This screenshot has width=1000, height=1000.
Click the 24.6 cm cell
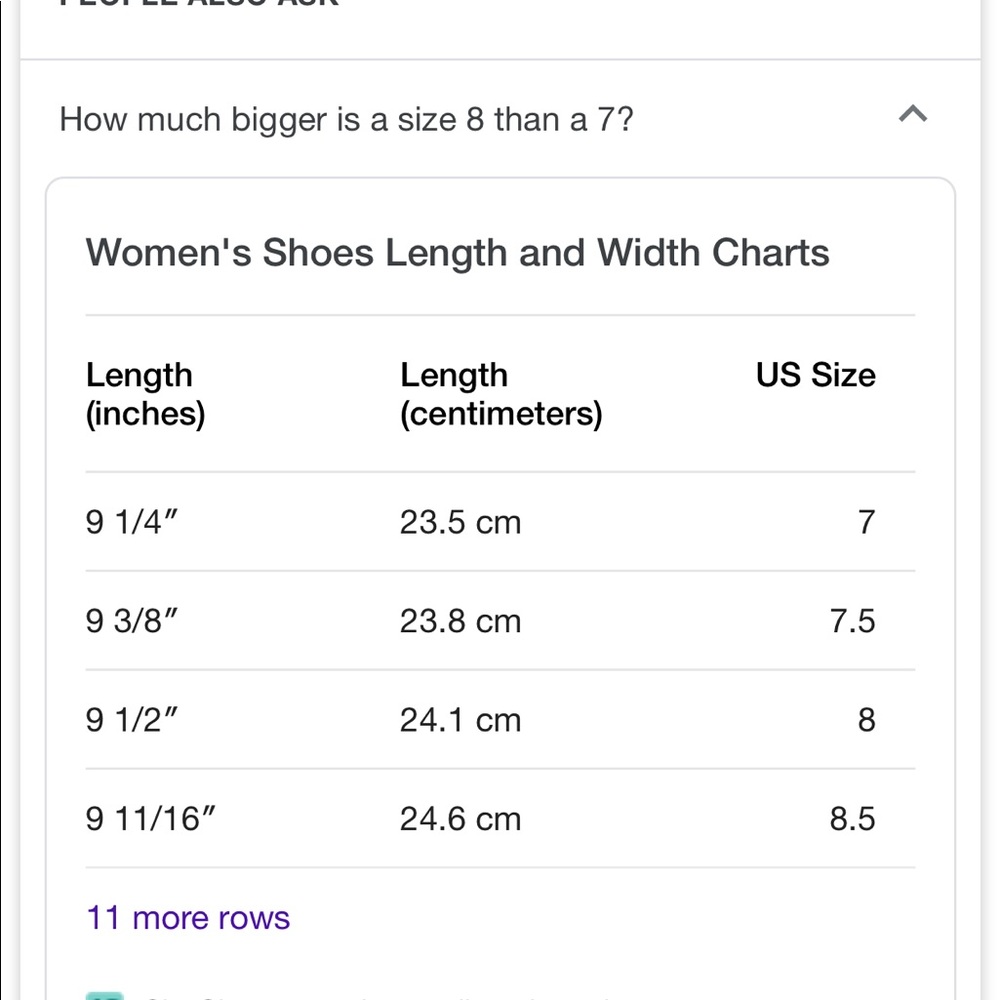460,819
